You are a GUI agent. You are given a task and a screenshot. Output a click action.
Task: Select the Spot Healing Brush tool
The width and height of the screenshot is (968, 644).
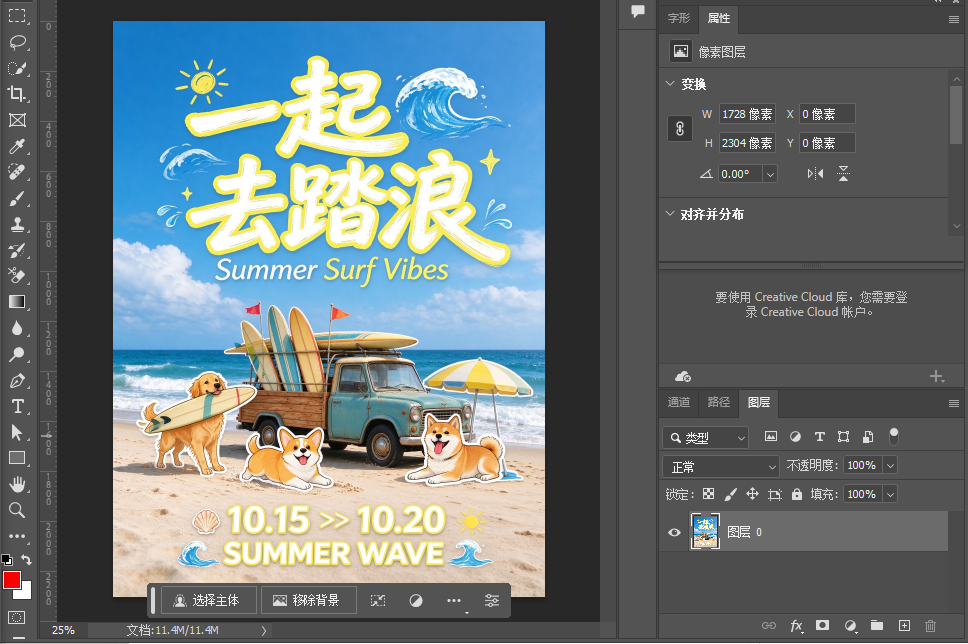(x=17, y=172)
